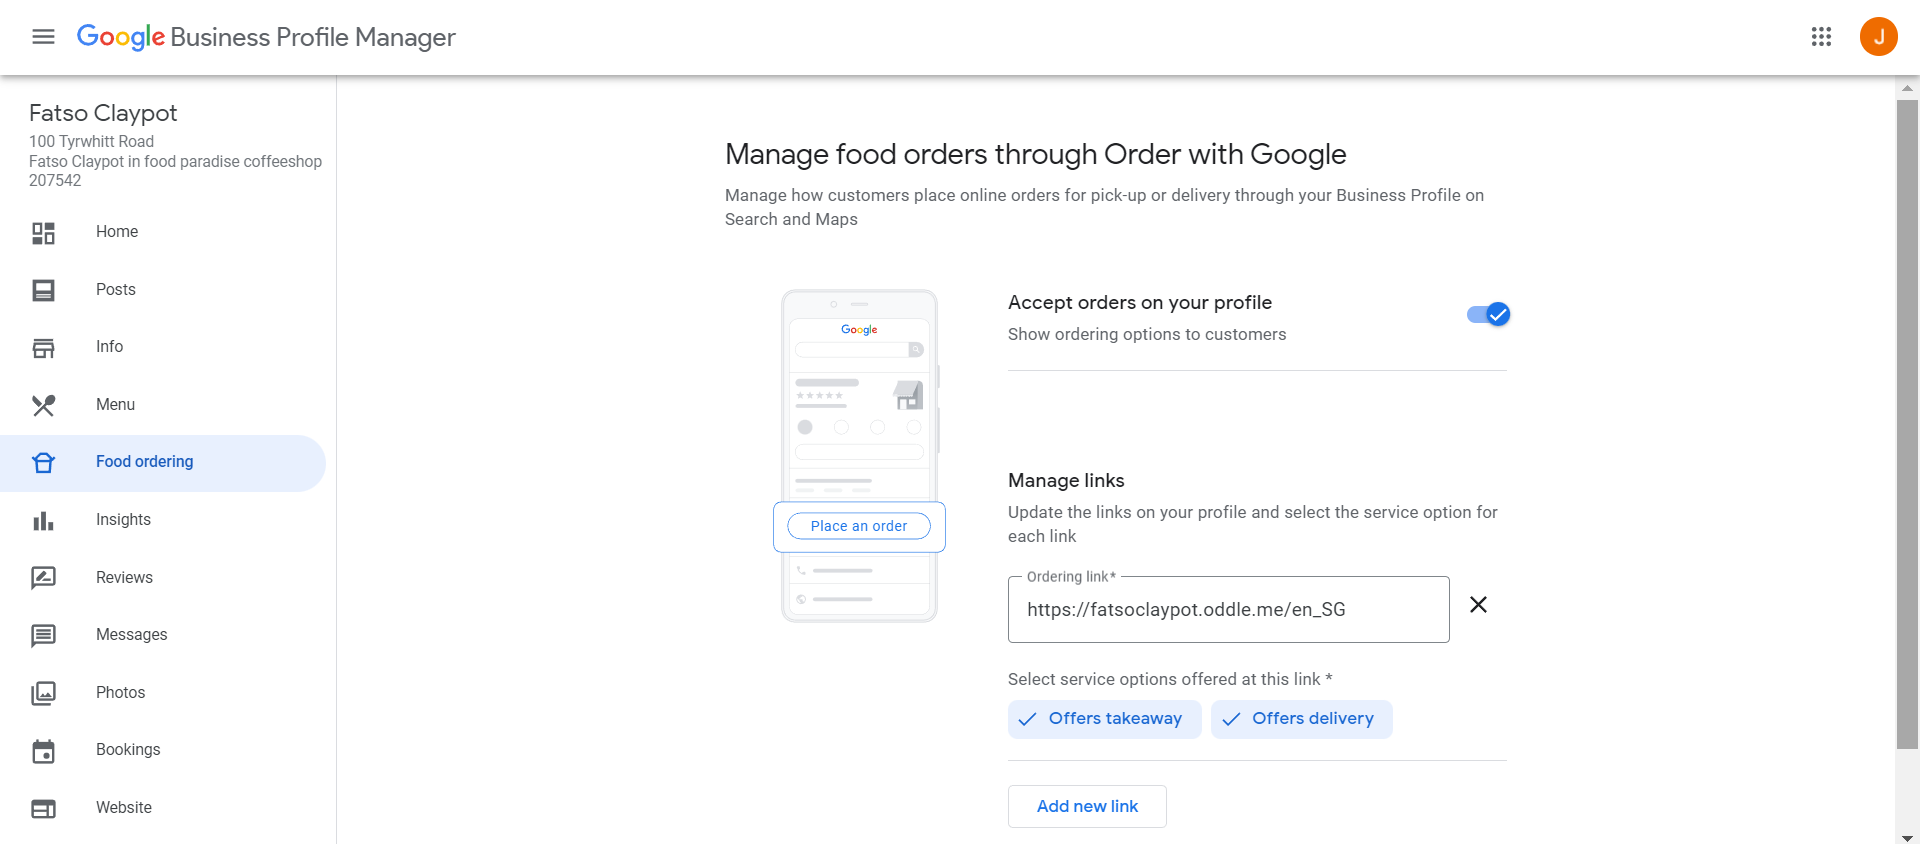Click the Add new link button
This screenshot has height=844, width=1920.
(1087, 806)
